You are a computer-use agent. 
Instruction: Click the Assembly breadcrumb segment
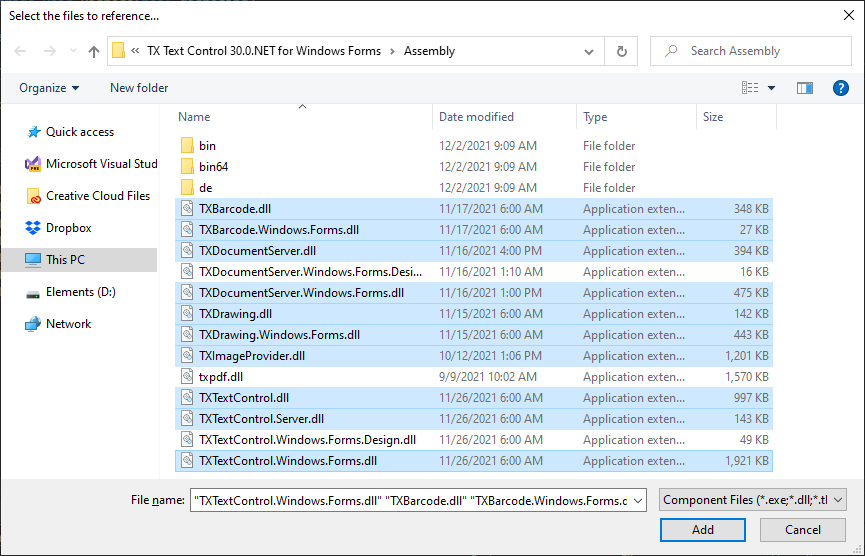[x=429, y=51]
